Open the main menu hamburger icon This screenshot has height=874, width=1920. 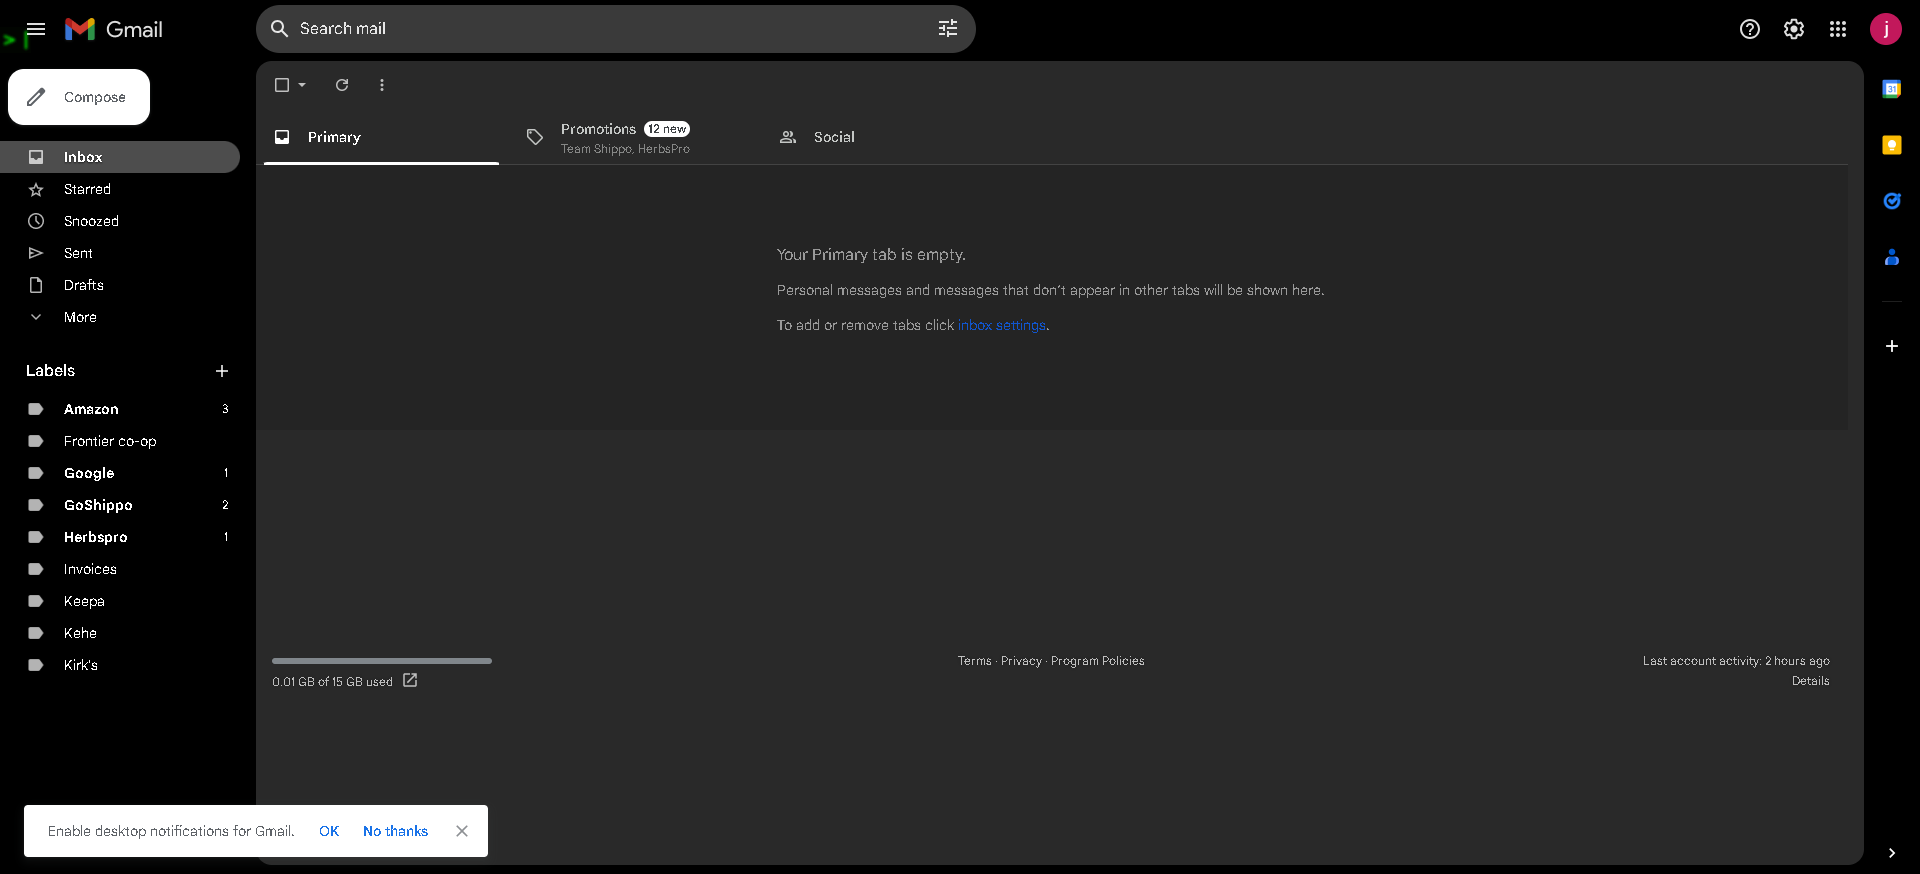pos(36,29)
